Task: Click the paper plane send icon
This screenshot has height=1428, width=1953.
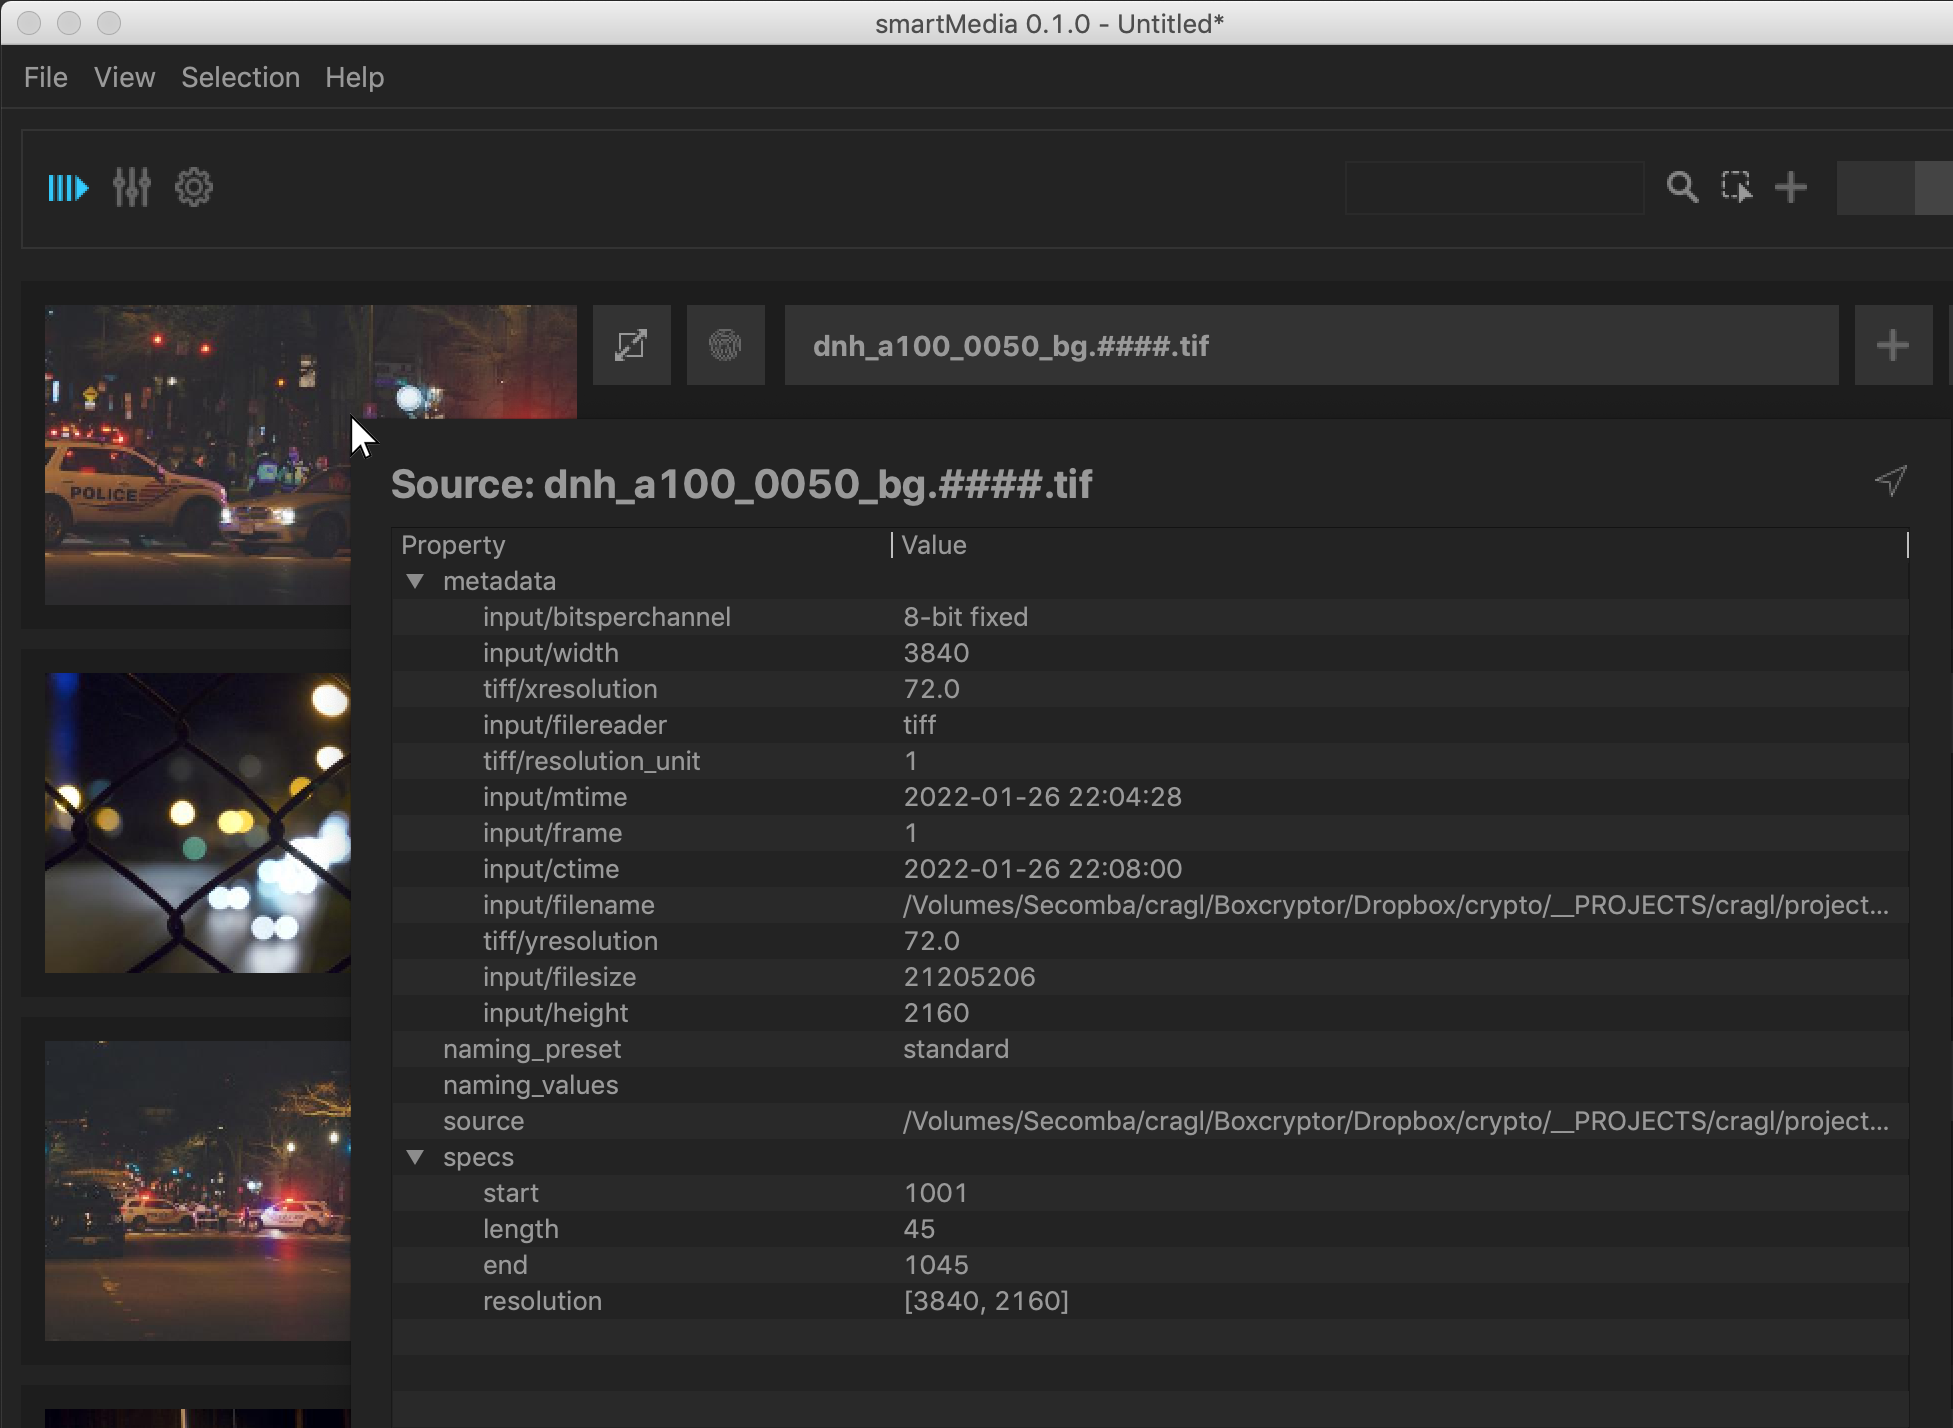Action: [x=1890, y=481]
